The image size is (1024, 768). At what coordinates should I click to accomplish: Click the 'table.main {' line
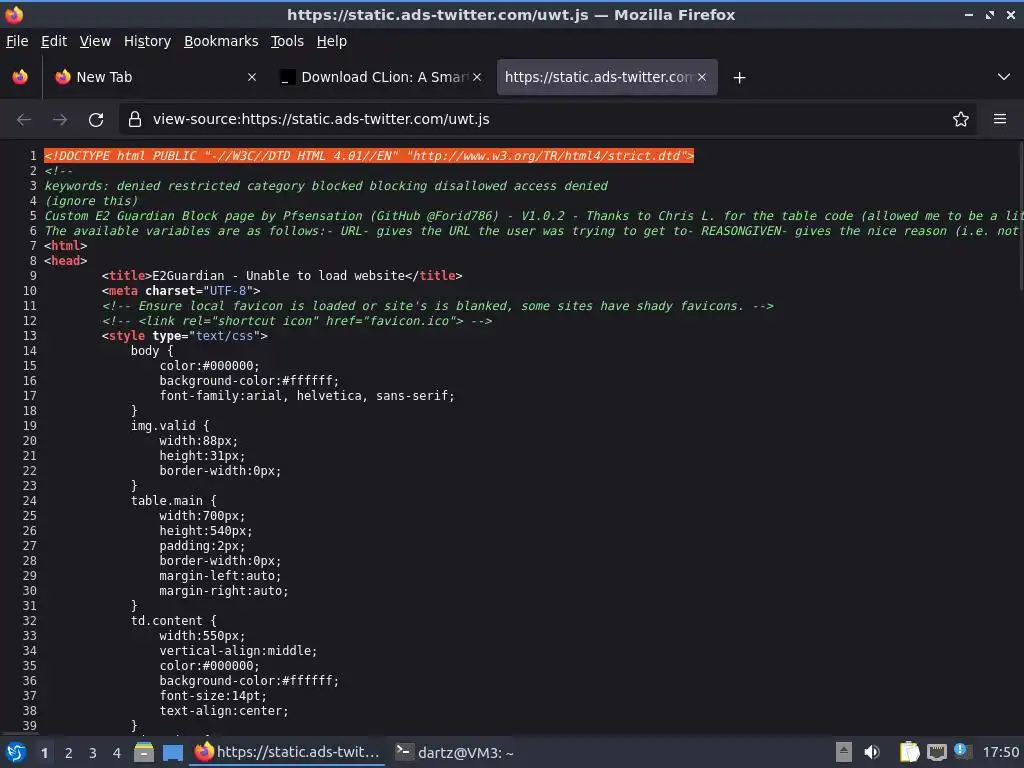coord(173,501)
